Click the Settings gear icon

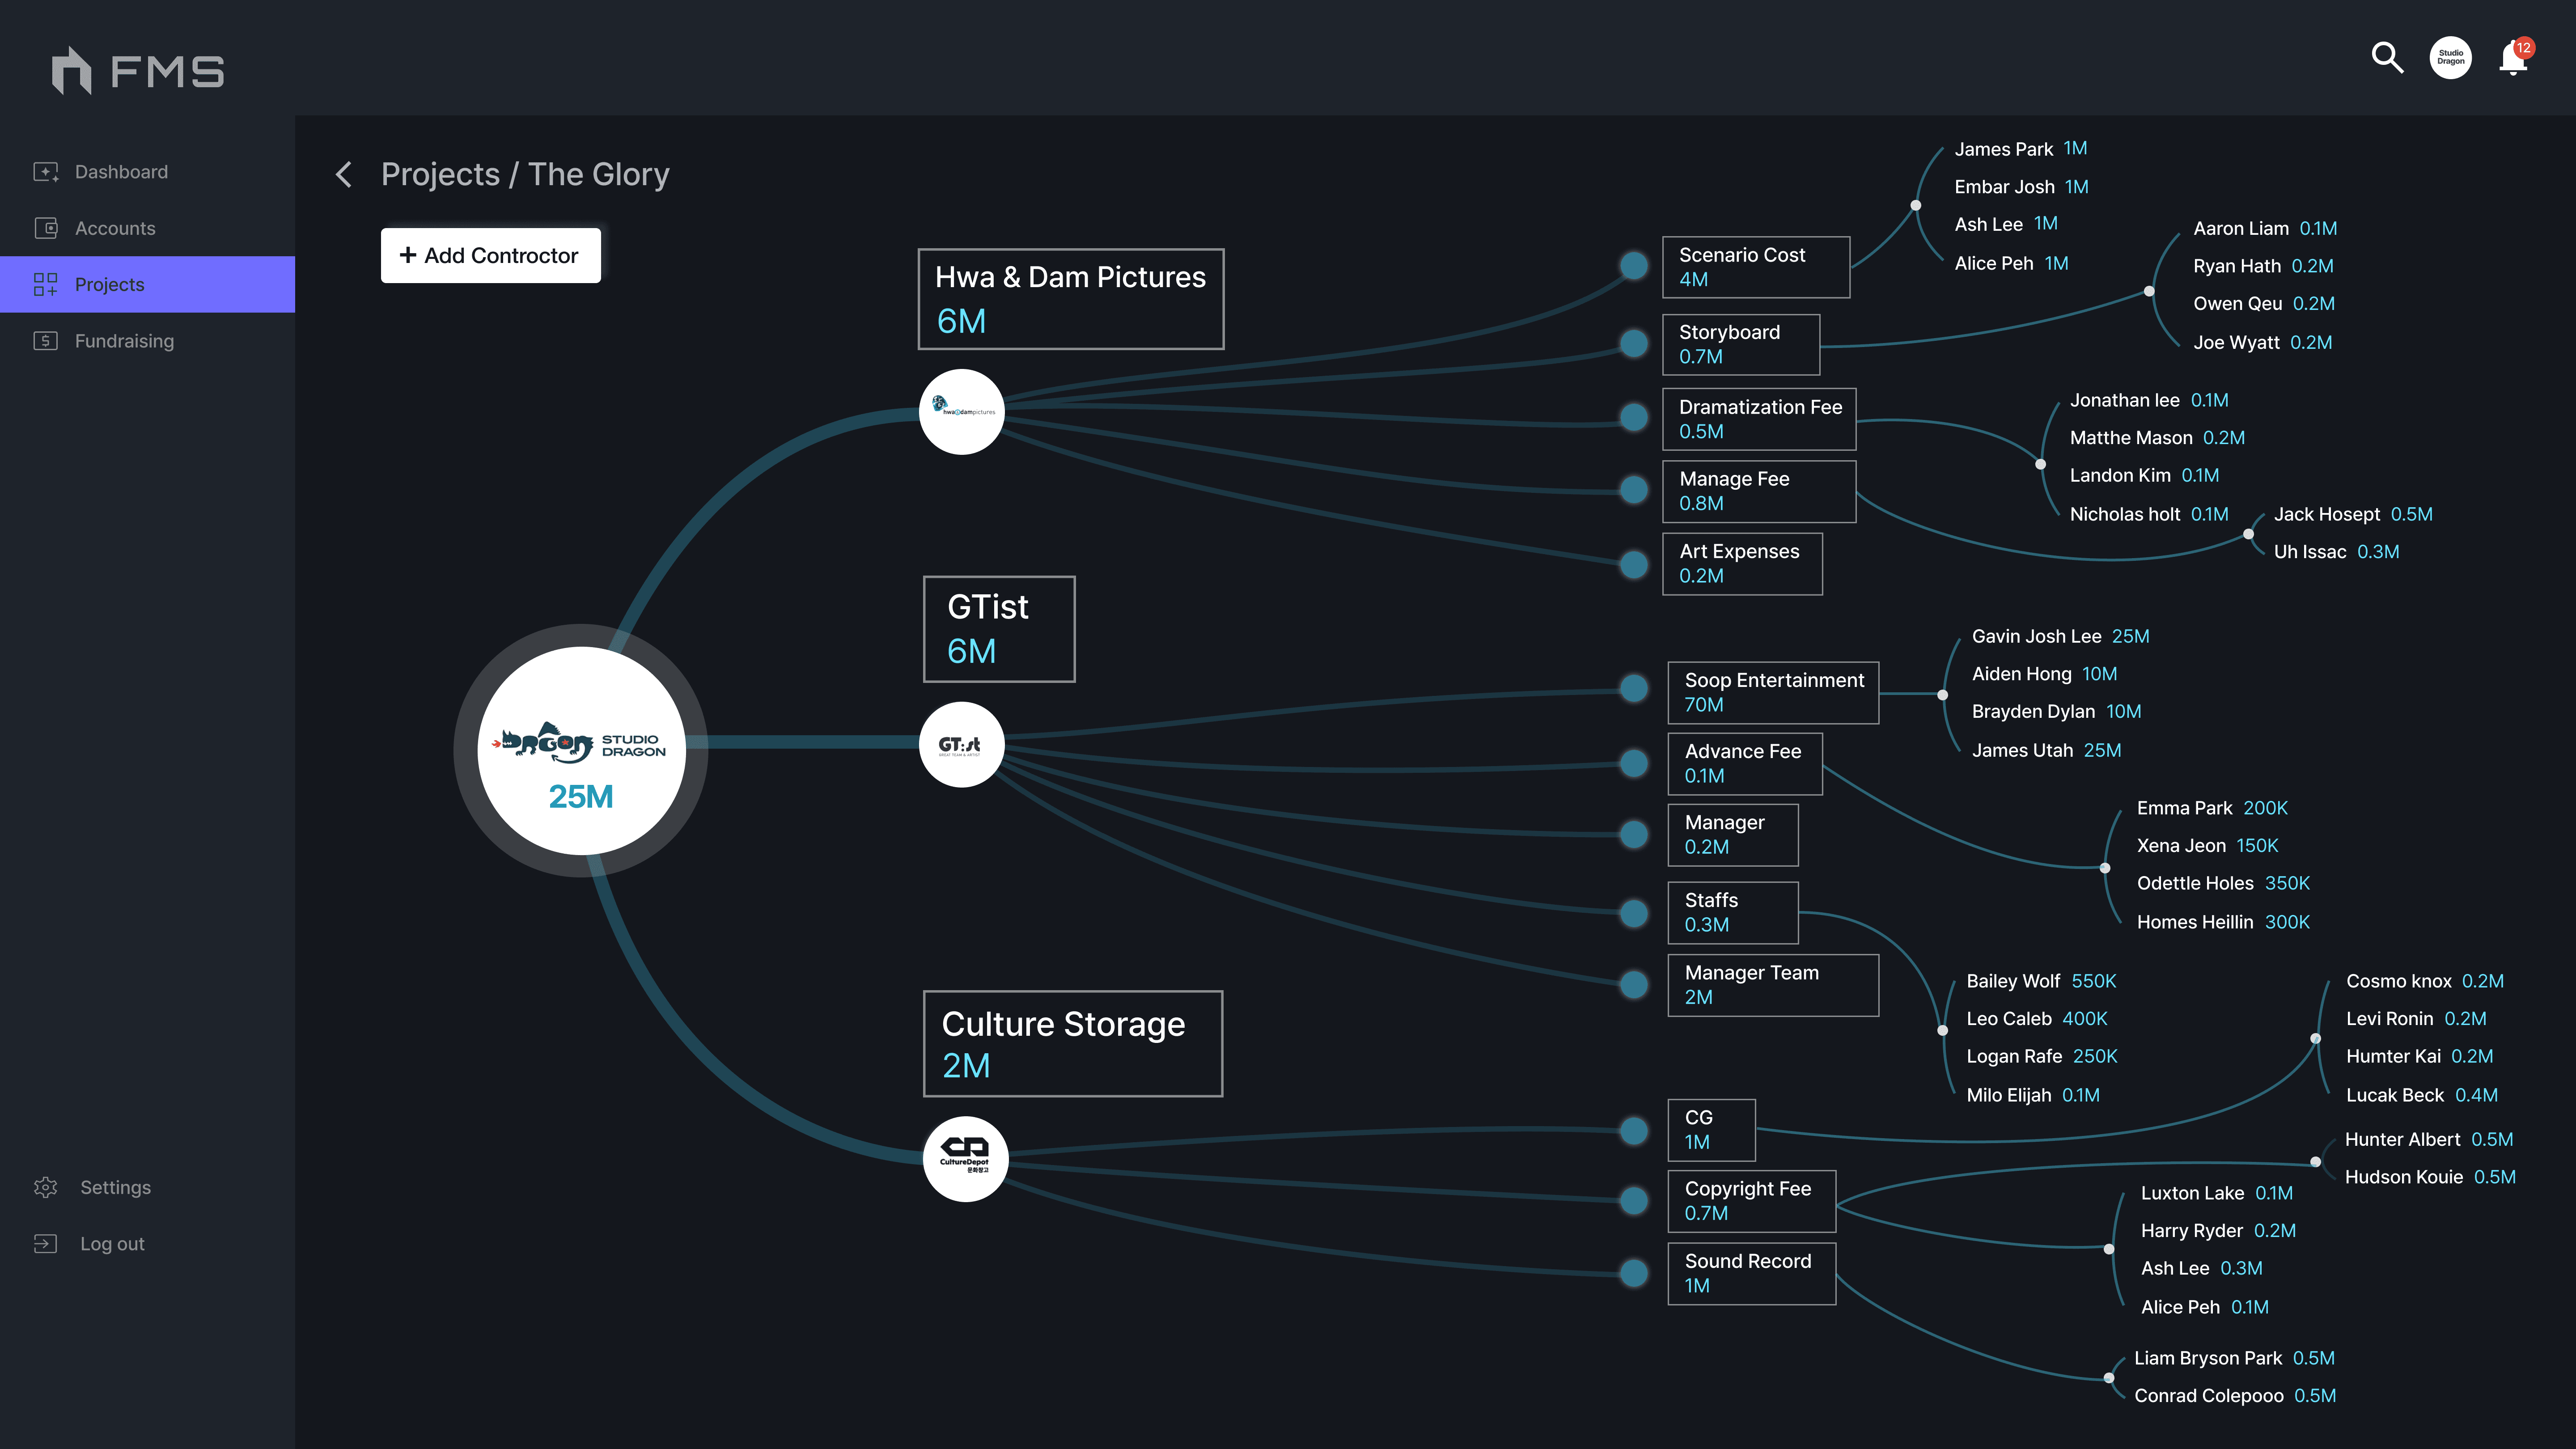click(x=45, y=1187)
